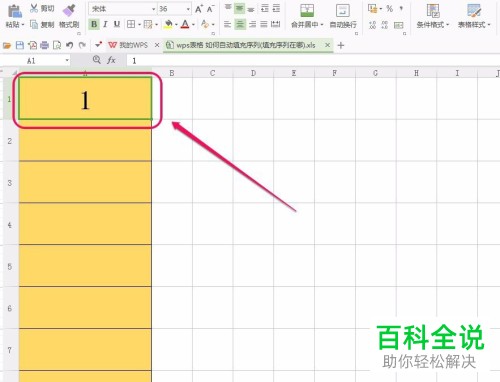Open the A1 name box dropdown
This screenshot has width=500, height=382.
(x=67, y=60)
